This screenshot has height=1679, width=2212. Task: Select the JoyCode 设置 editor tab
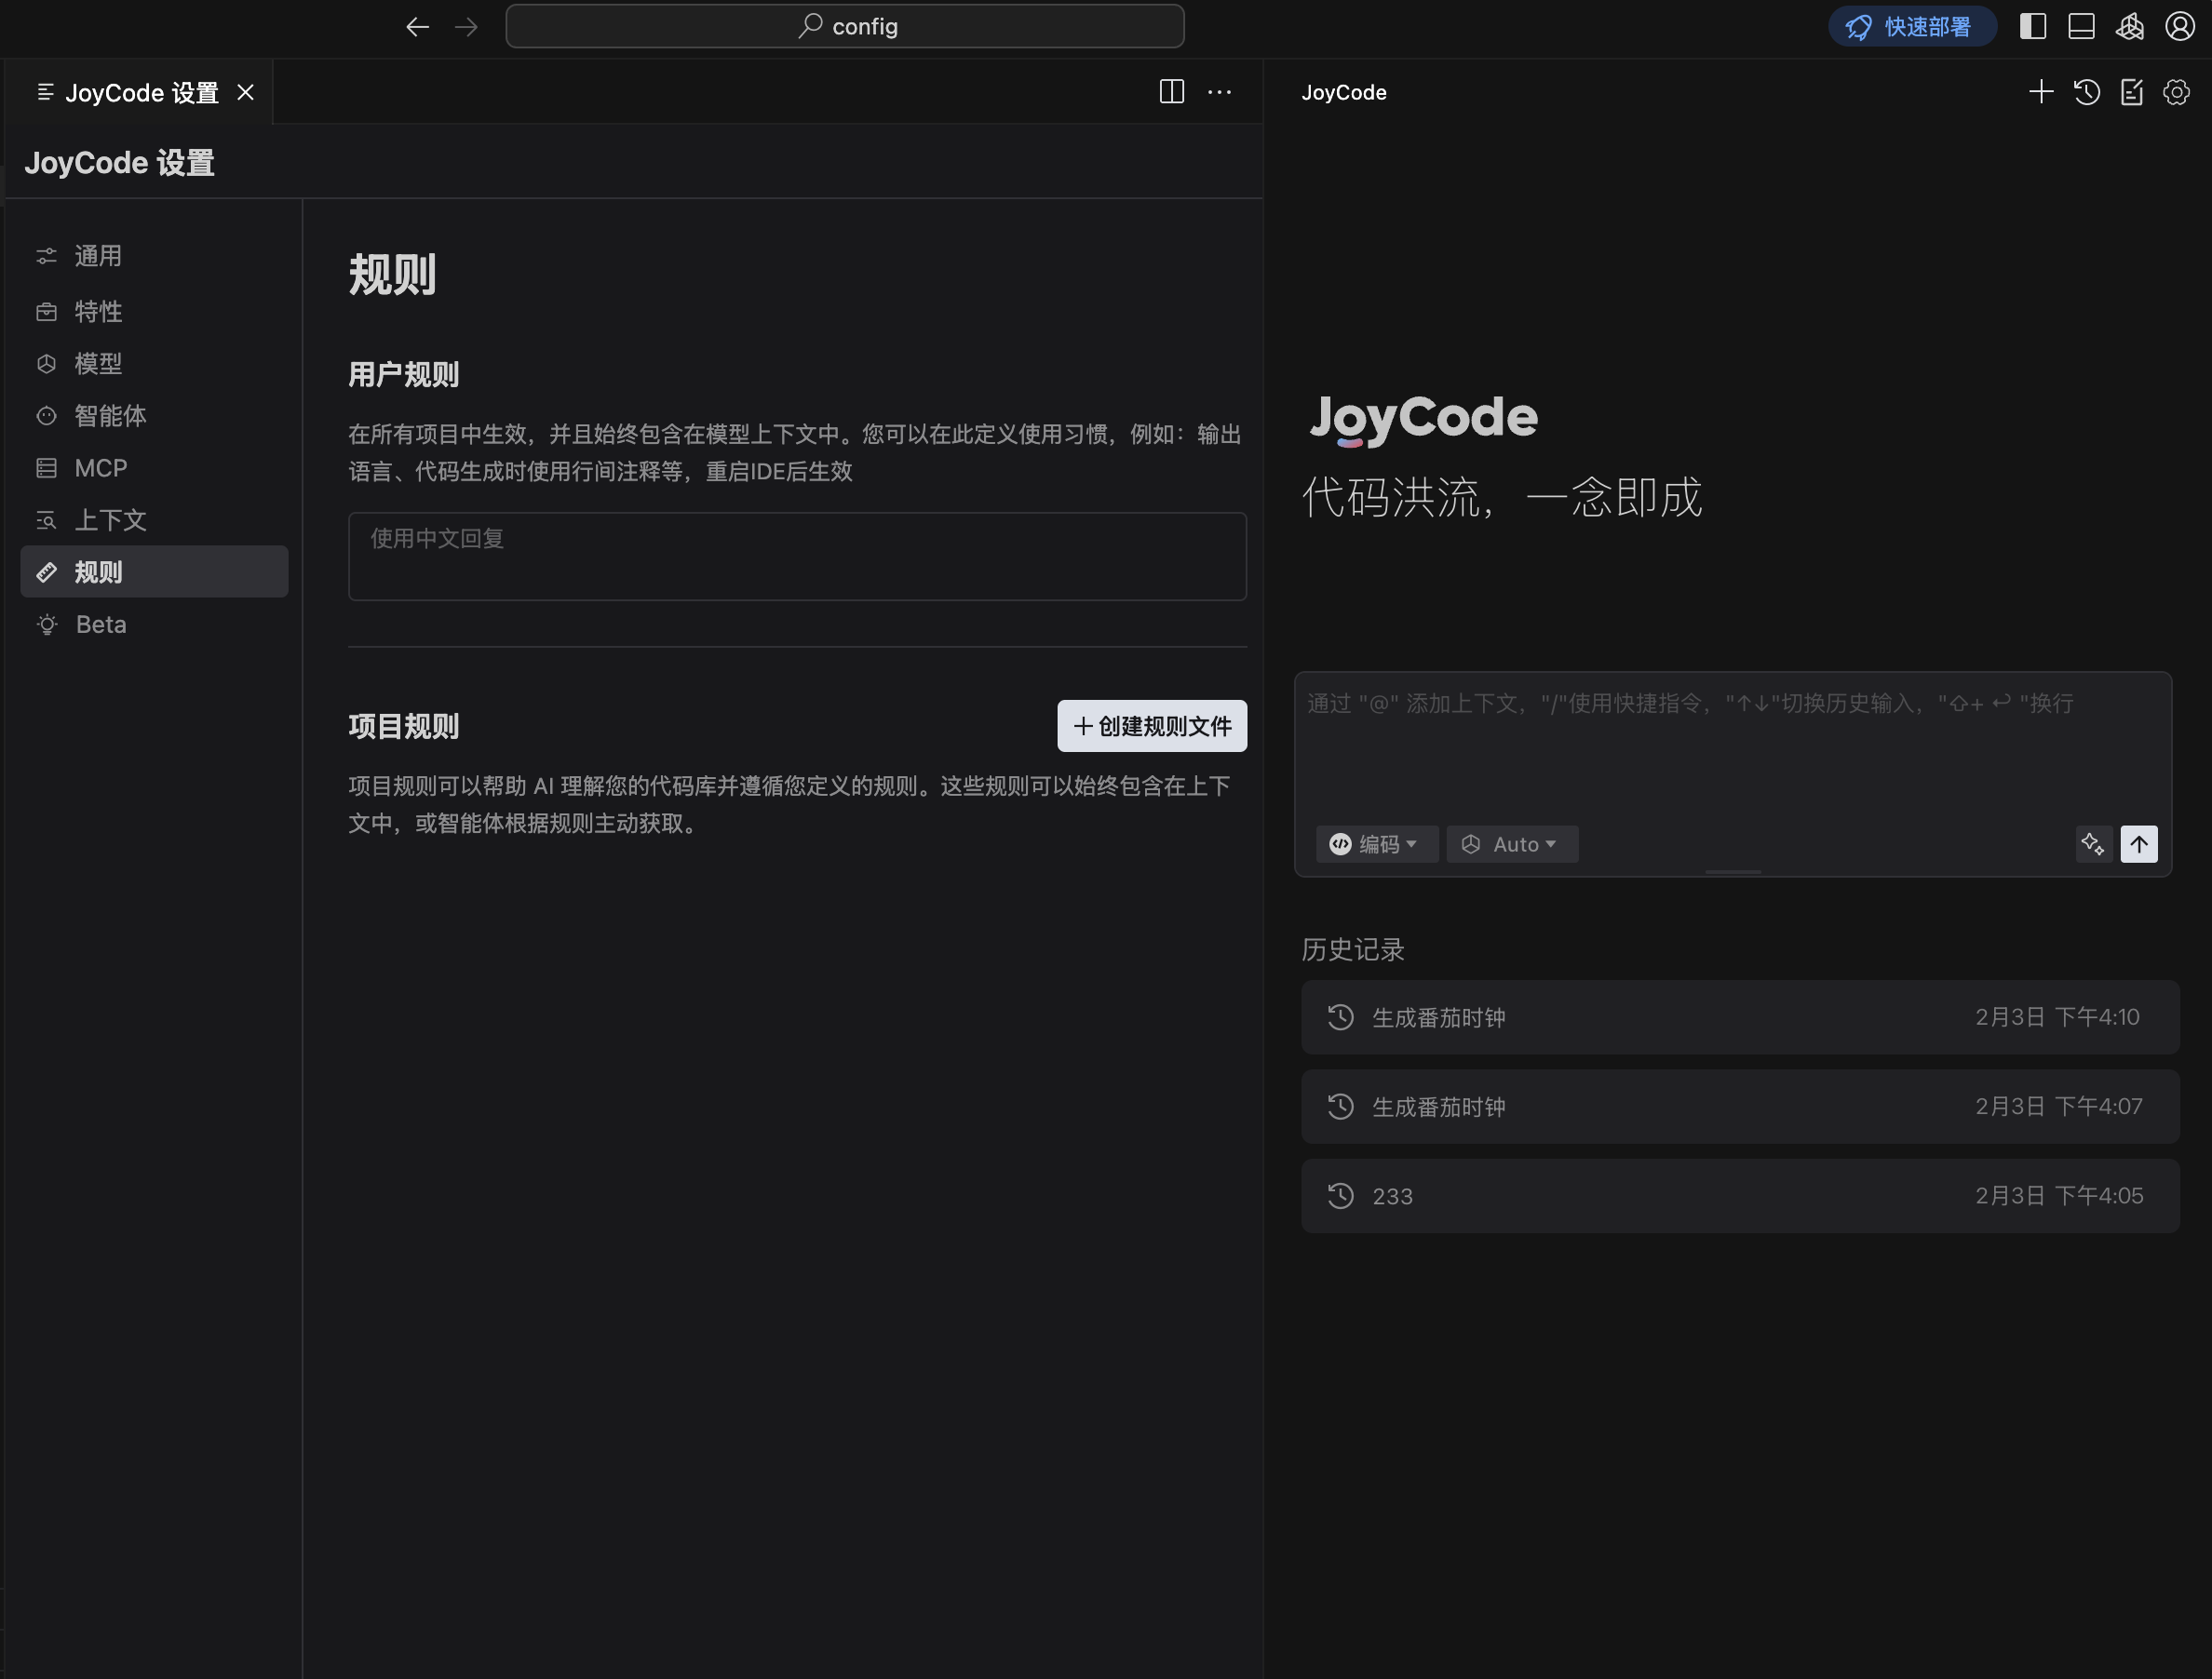tap(139, 92)
